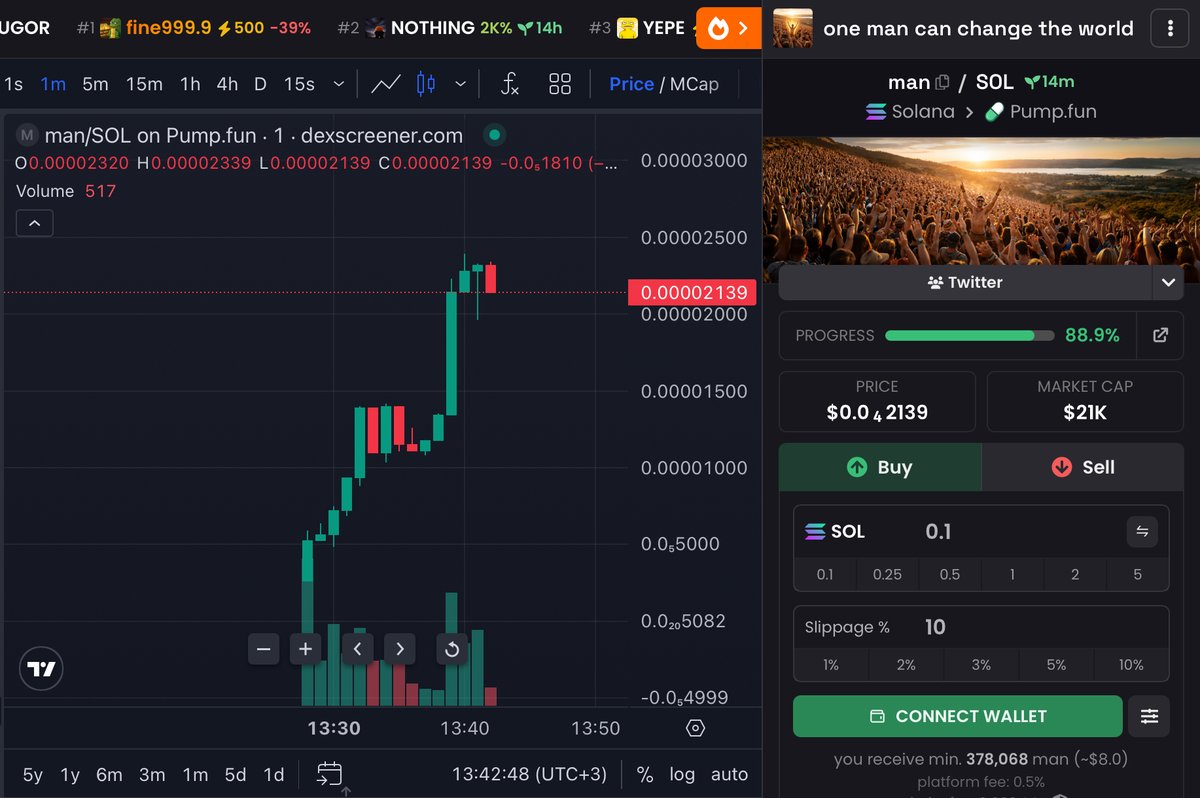The height and width of the screenshot is (798, 1200).
Task: Select 5y chart range
Action: [33, 774]
